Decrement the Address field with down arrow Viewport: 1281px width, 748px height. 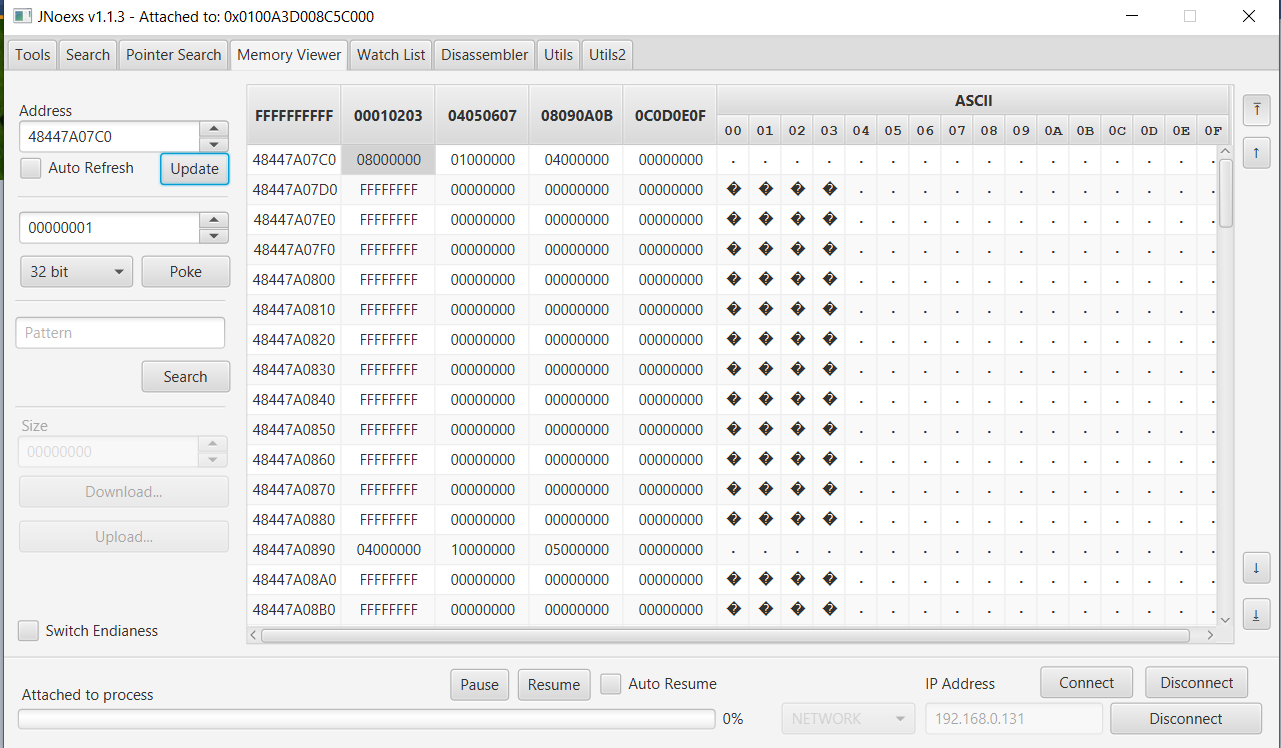(x=213, y=144)
